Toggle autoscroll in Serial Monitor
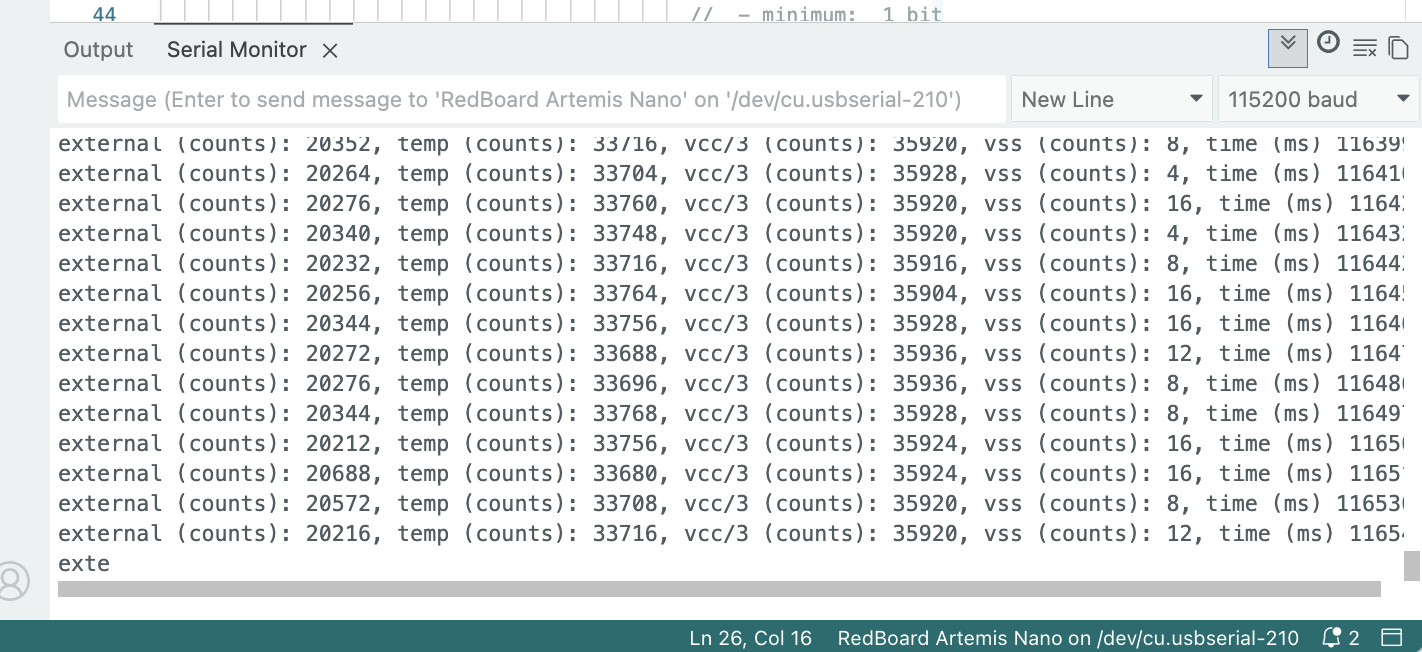Image resolution: width=1422 pixels, height=652 pixels. coord(1287,47)
